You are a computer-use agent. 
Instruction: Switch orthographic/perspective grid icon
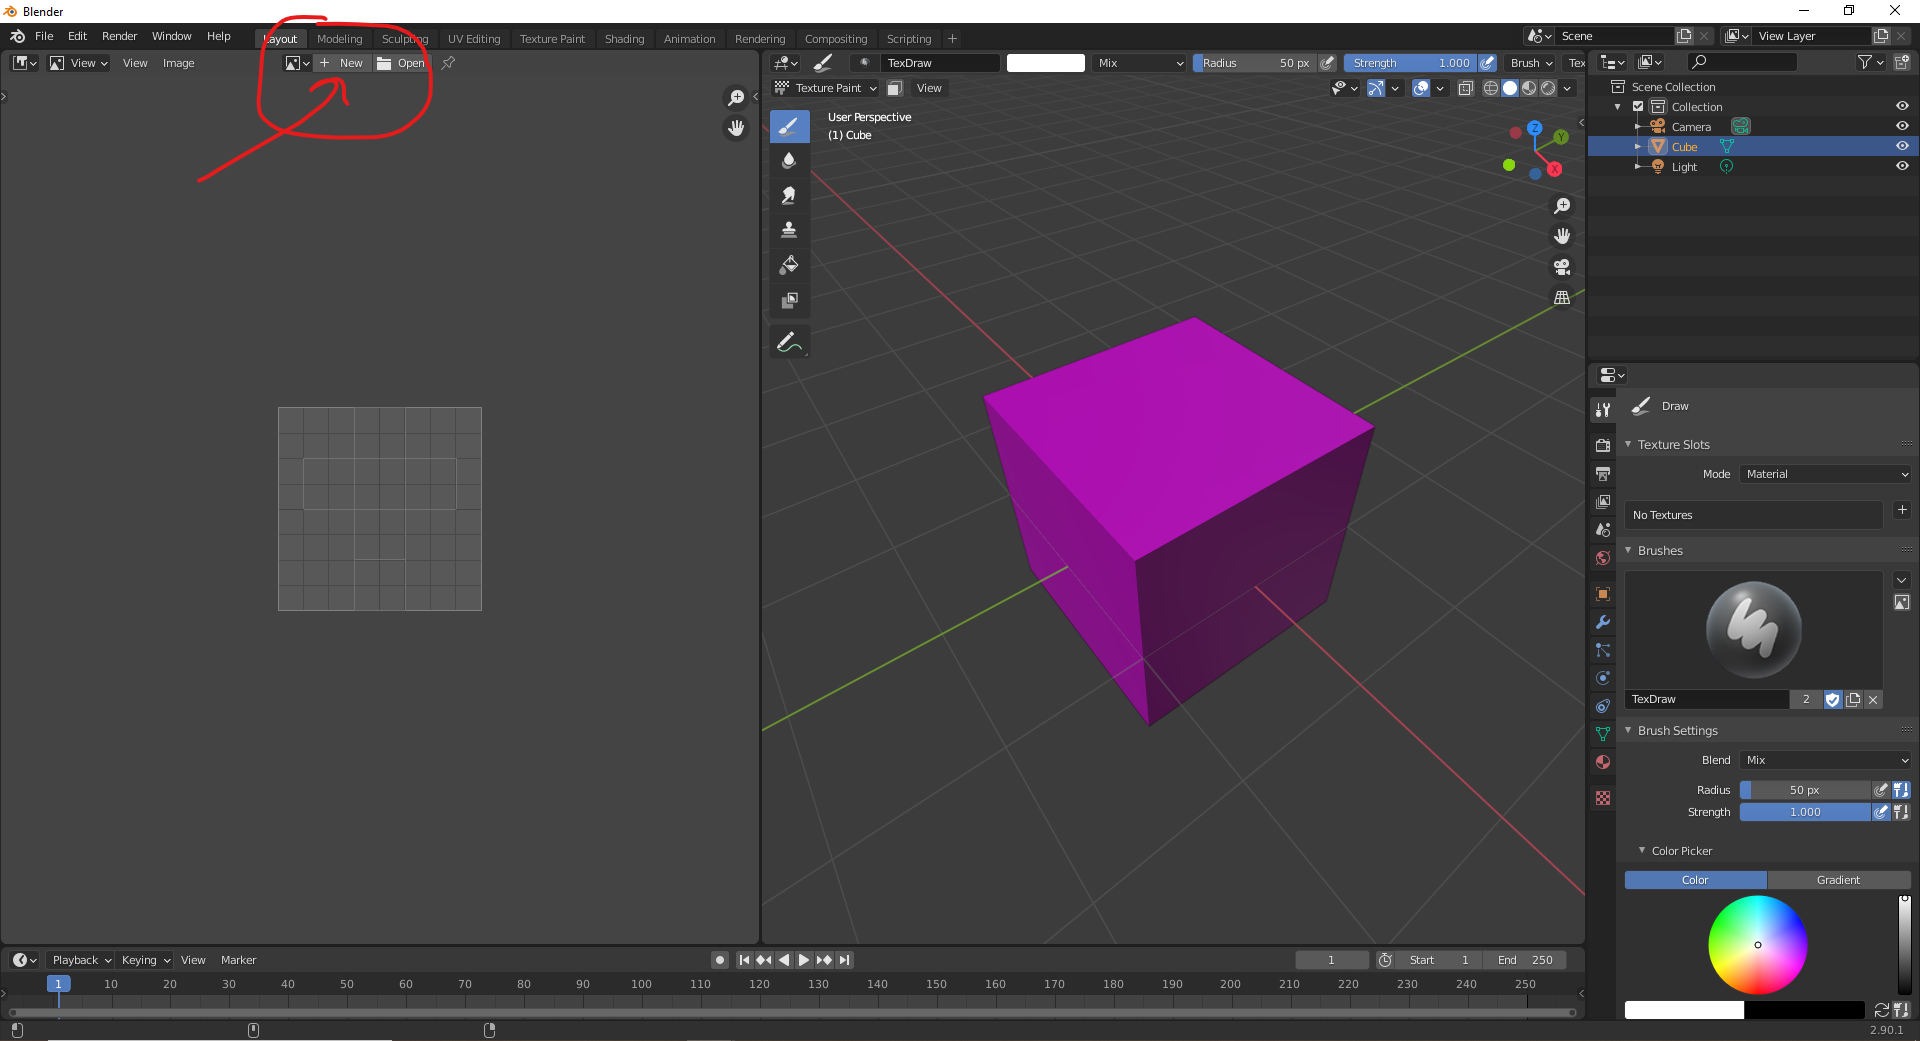point(1562,298)
